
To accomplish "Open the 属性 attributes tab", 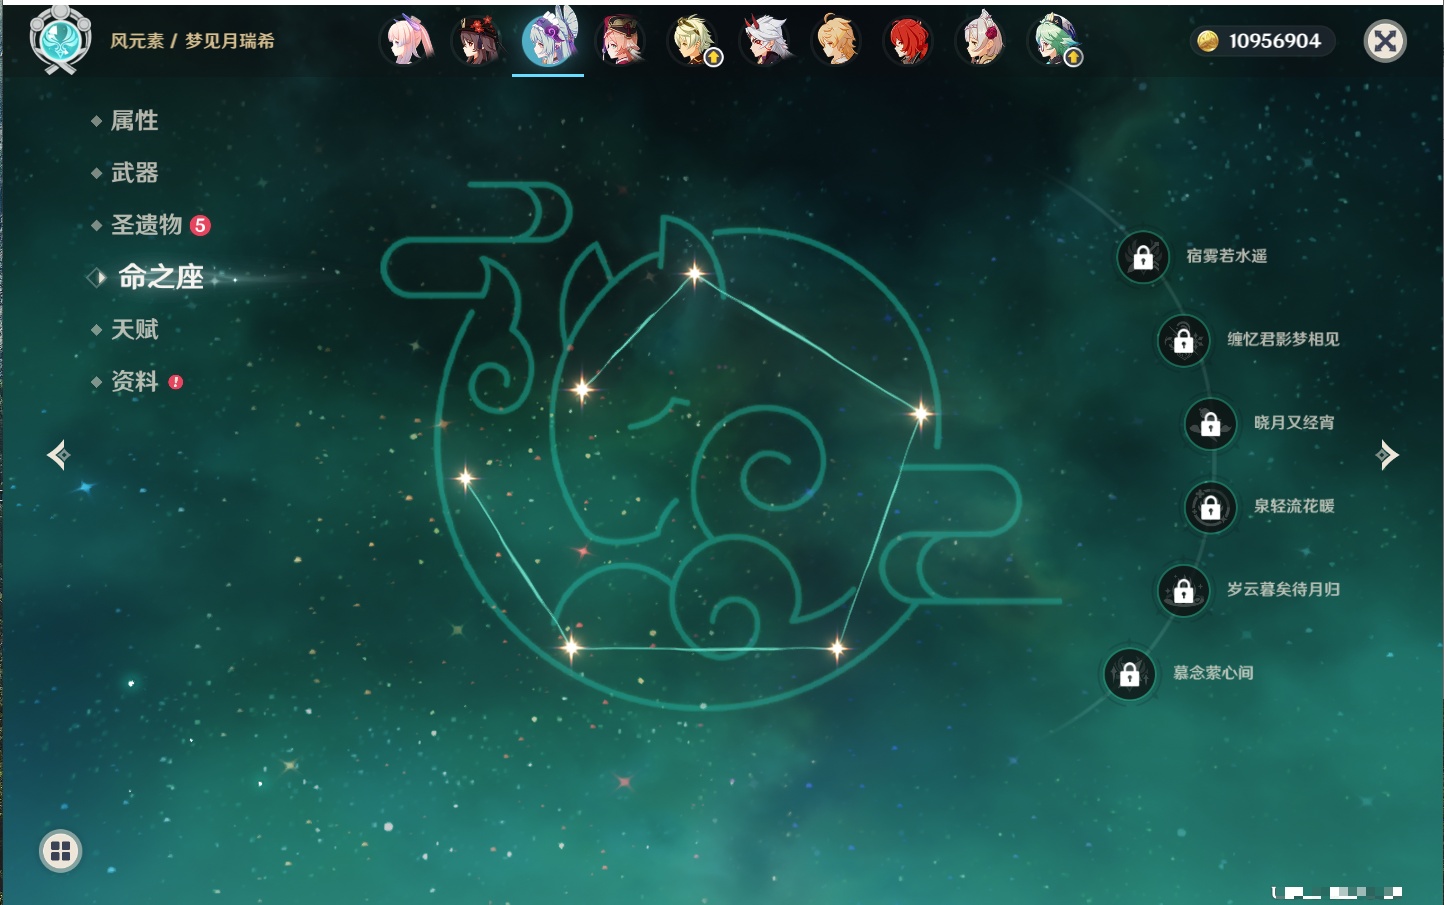I will 134,121.
